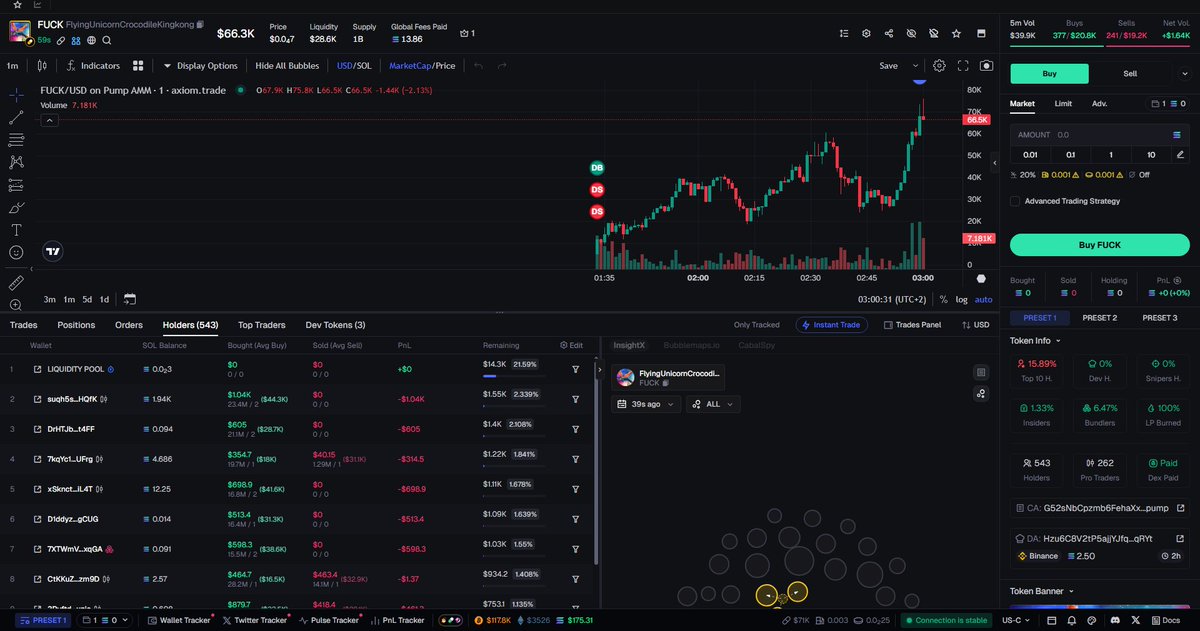This screenshot has height=631, width=1200.
Task: Enter fullscreen chart mode
Action: [963, 66]
